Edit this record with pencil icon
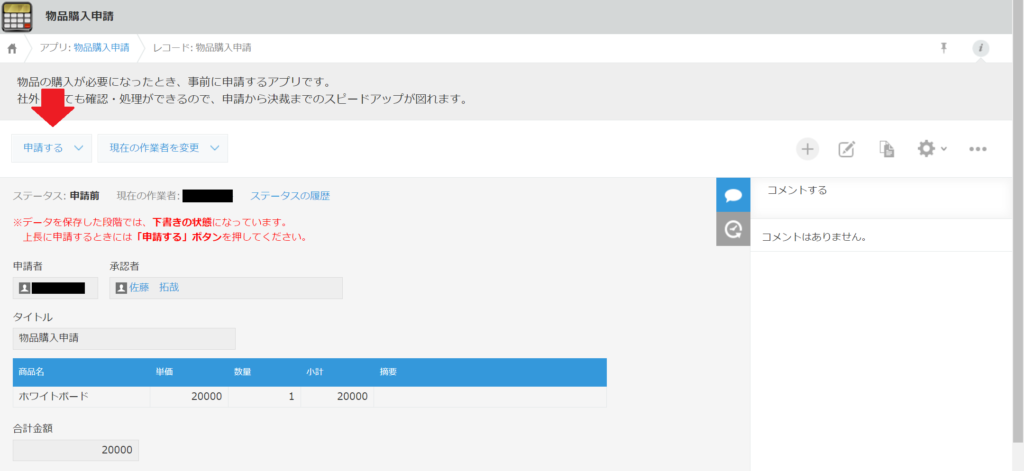Screen dimensions: 1024x471 point(846,149)
